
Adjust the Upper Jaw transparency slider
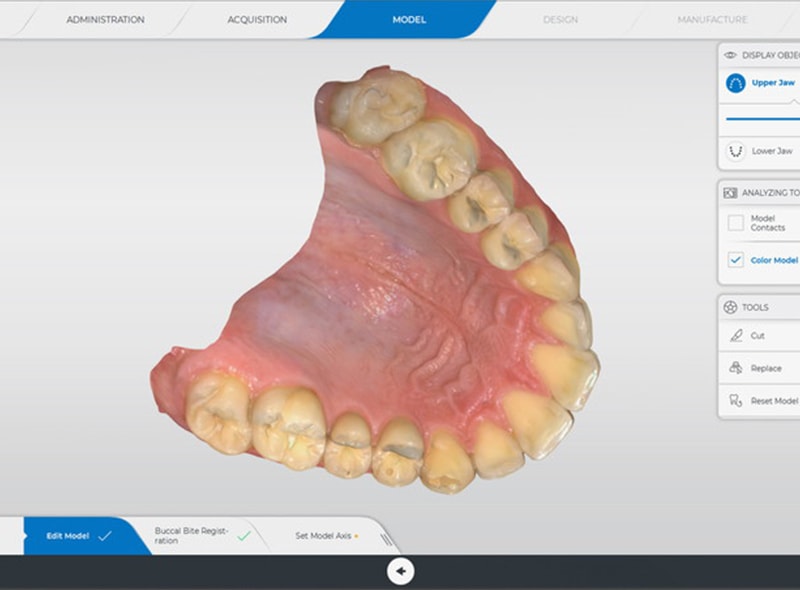tap(762, 118)
